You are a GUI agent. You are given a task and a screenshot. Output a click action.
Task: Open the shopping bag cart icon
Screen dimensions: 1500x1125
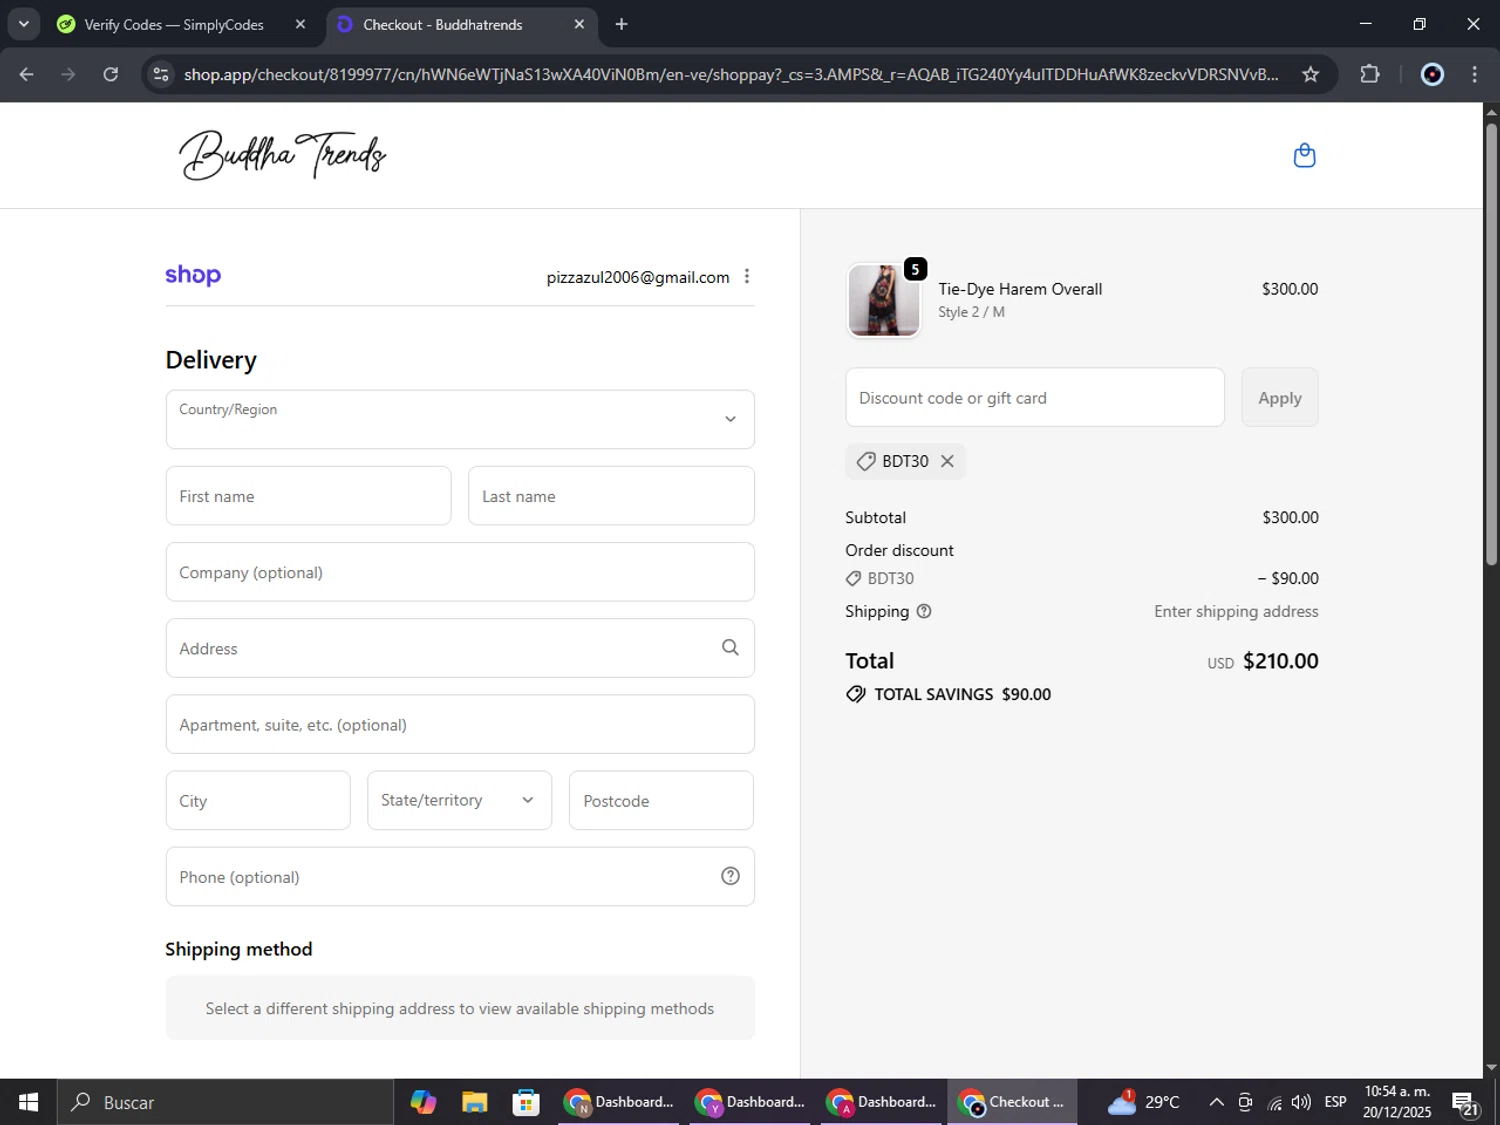(x=1304, y=155)
